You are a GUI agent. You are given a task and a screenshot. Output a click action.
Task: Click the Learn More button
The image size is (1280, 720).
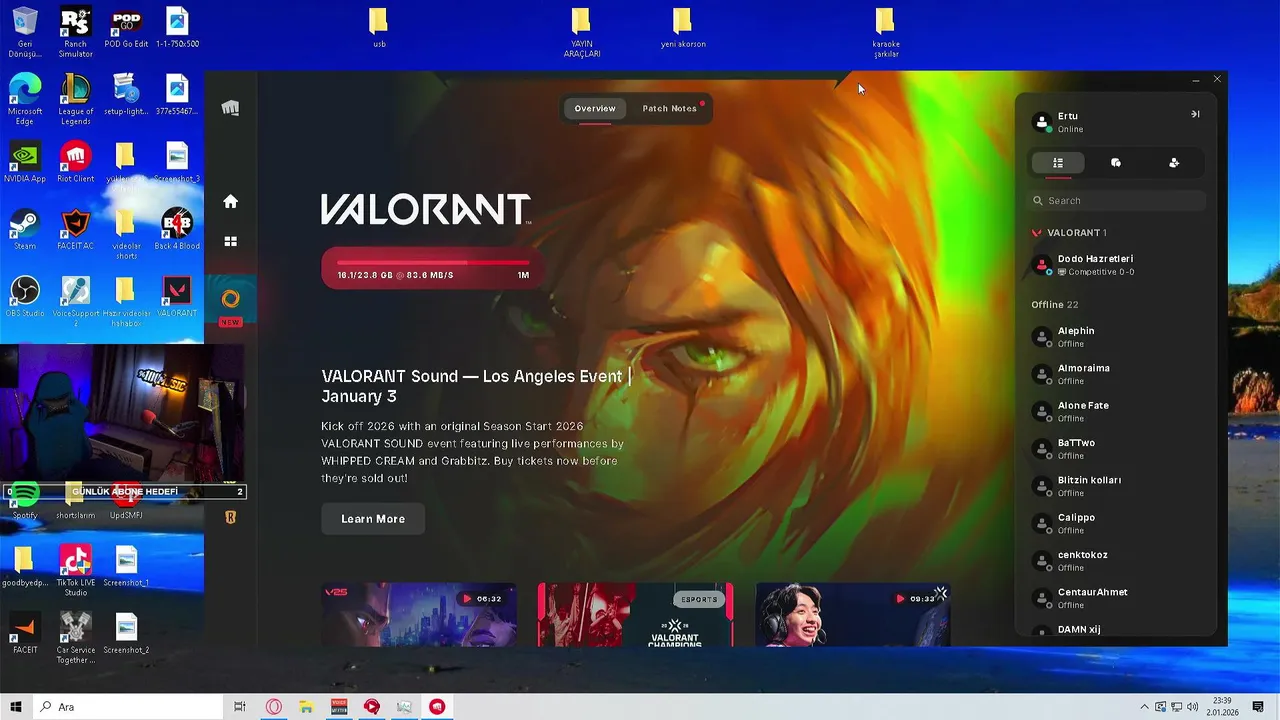pyautogui.click(x=373, y=519)
